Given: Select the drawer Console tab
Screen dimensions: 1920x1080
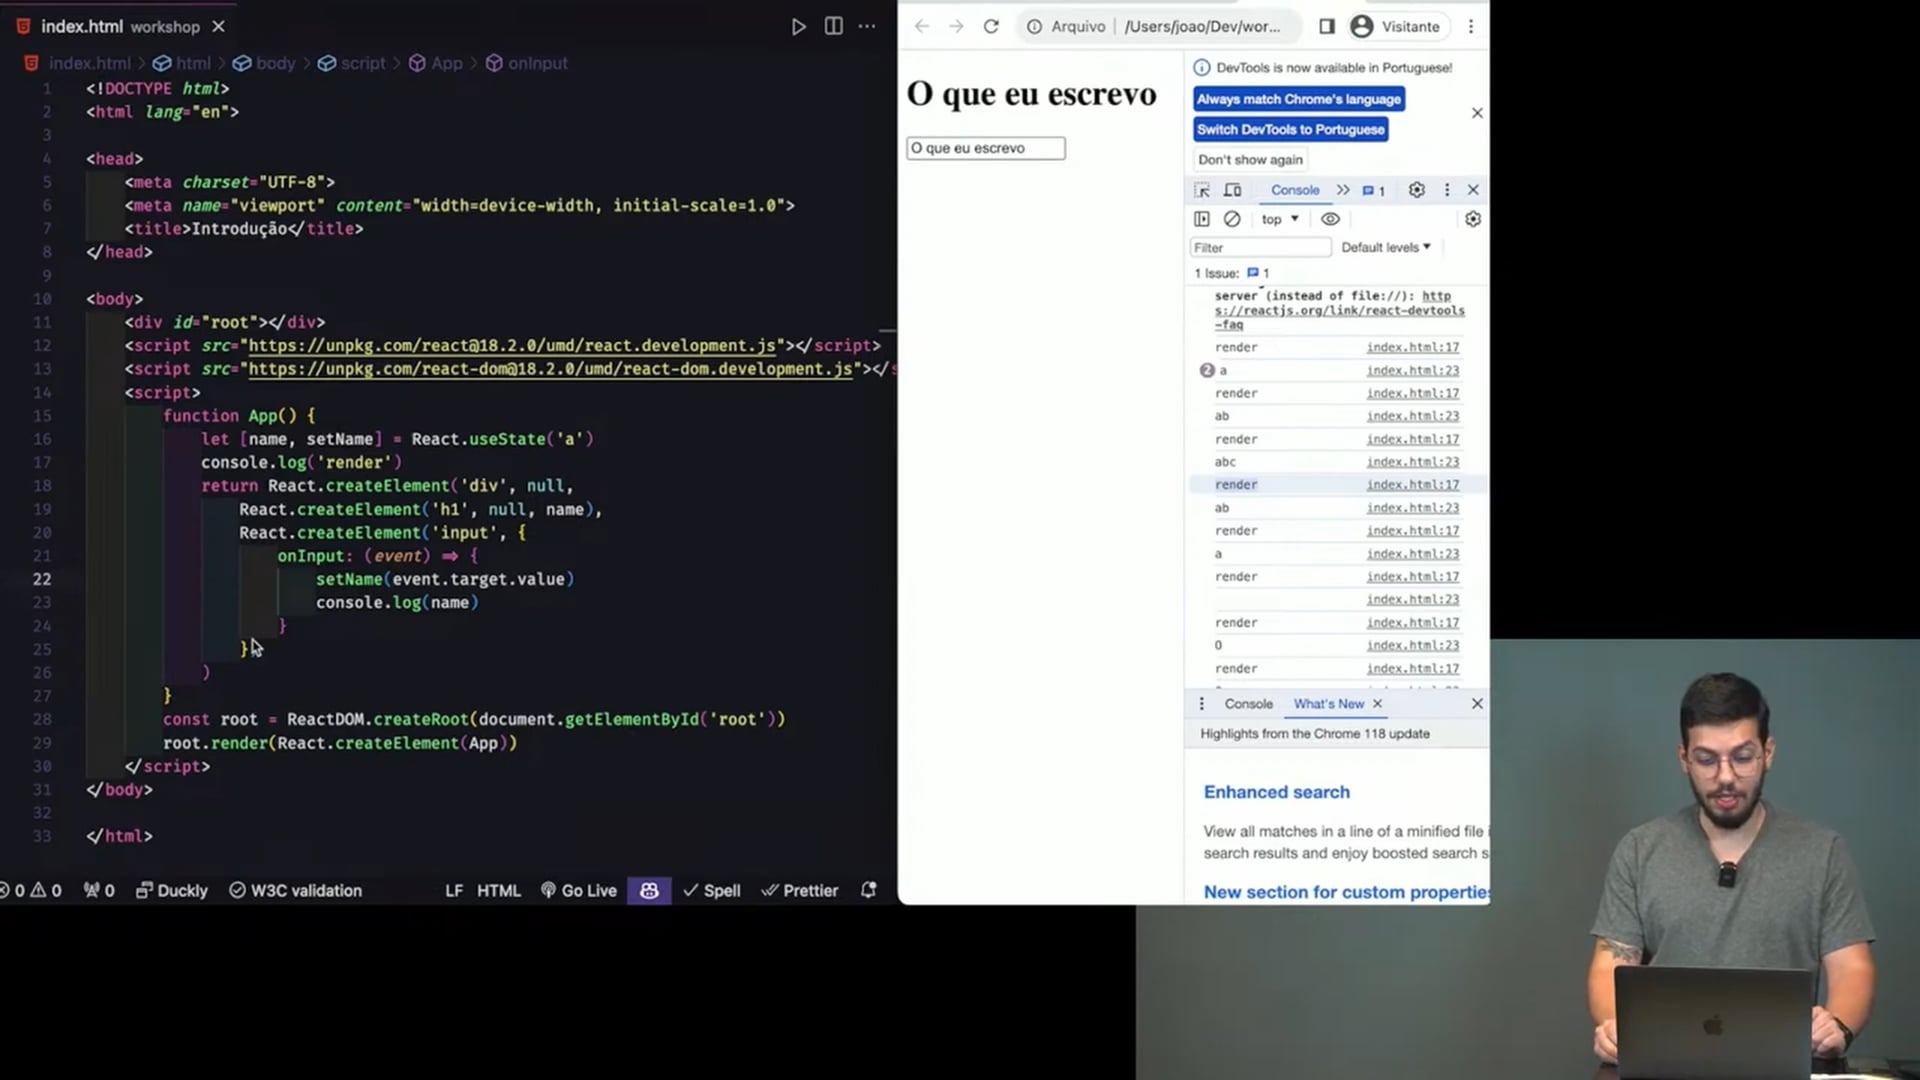Looking at the screenshot, I should pos(1248,704).
